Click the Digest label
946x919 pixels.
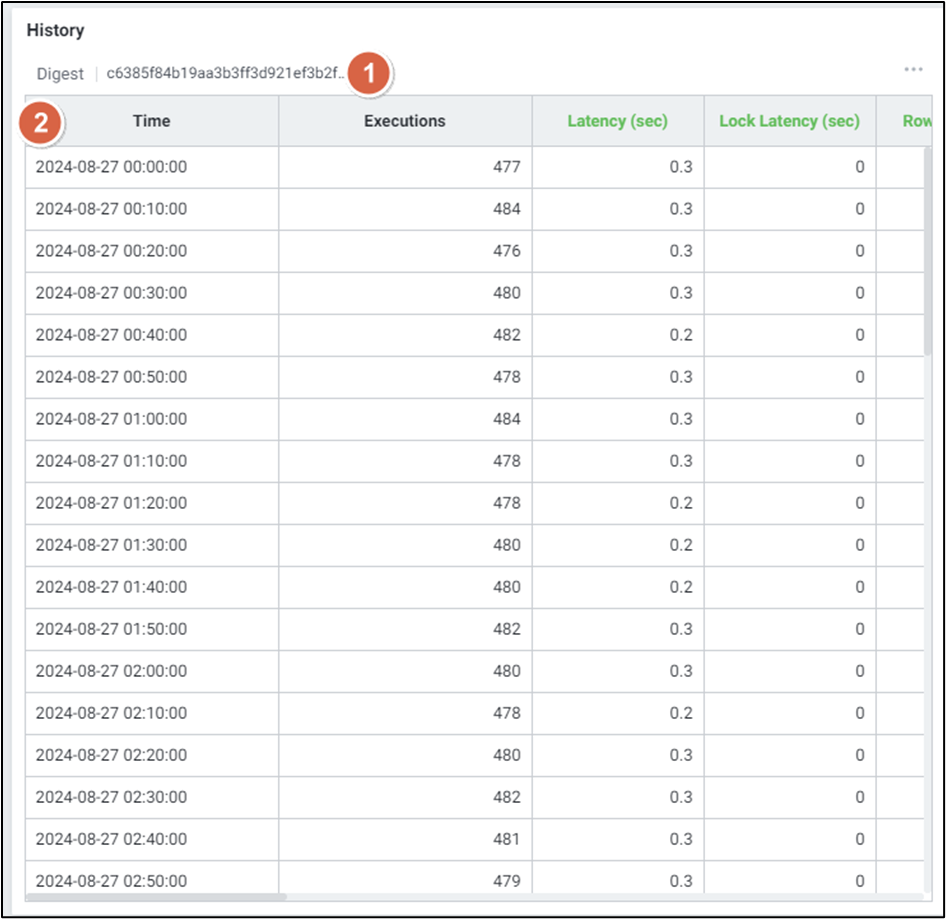point(60,74)
